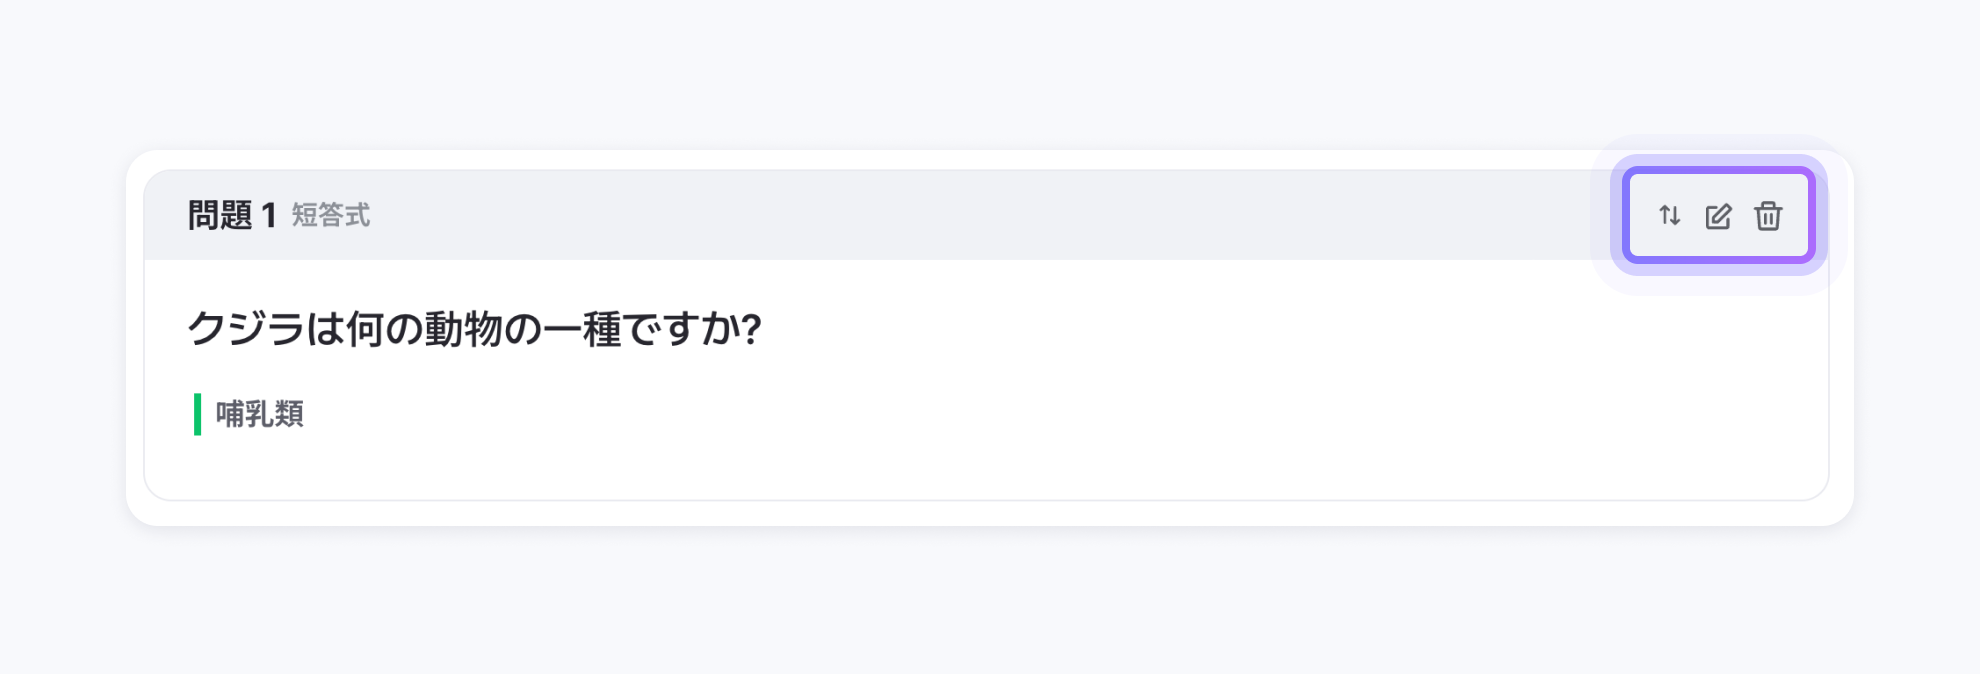
Task: Click the pencil edit icon for 問題 1
Action: [1718, 216]
